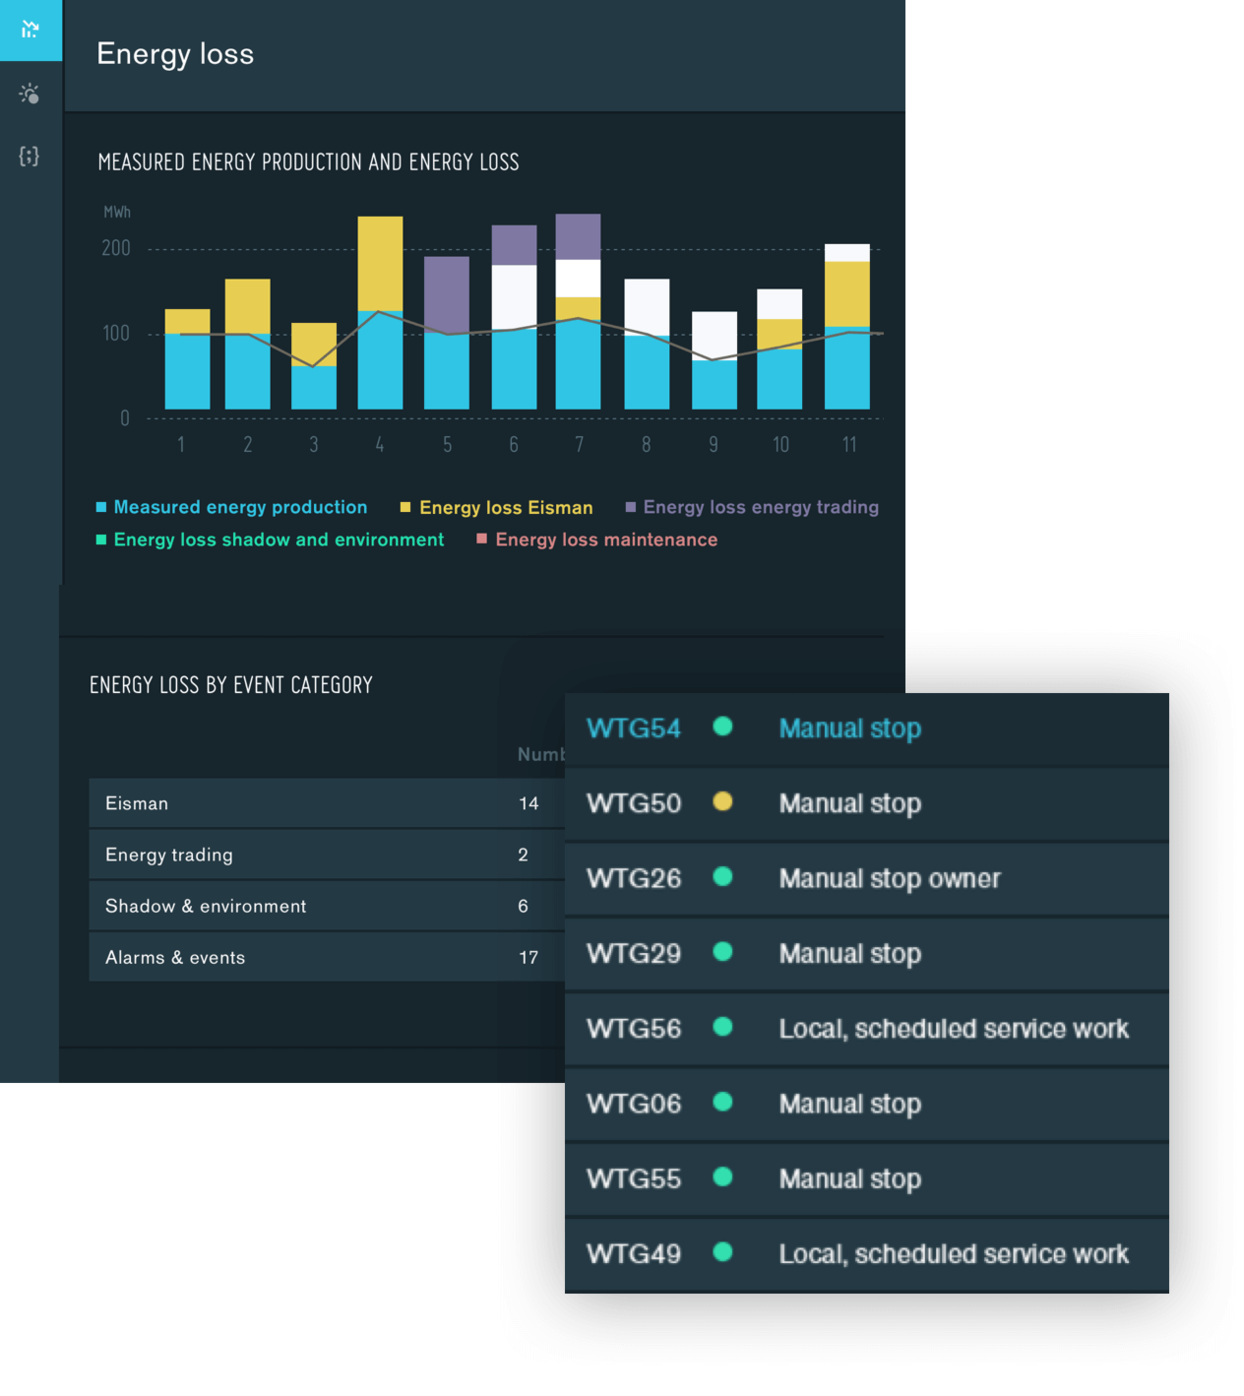The image size is (1244, 1396).
Task: Toggle Energy loss shadow and environment legend
Action: pyautogui.click(x=278, y=540)
